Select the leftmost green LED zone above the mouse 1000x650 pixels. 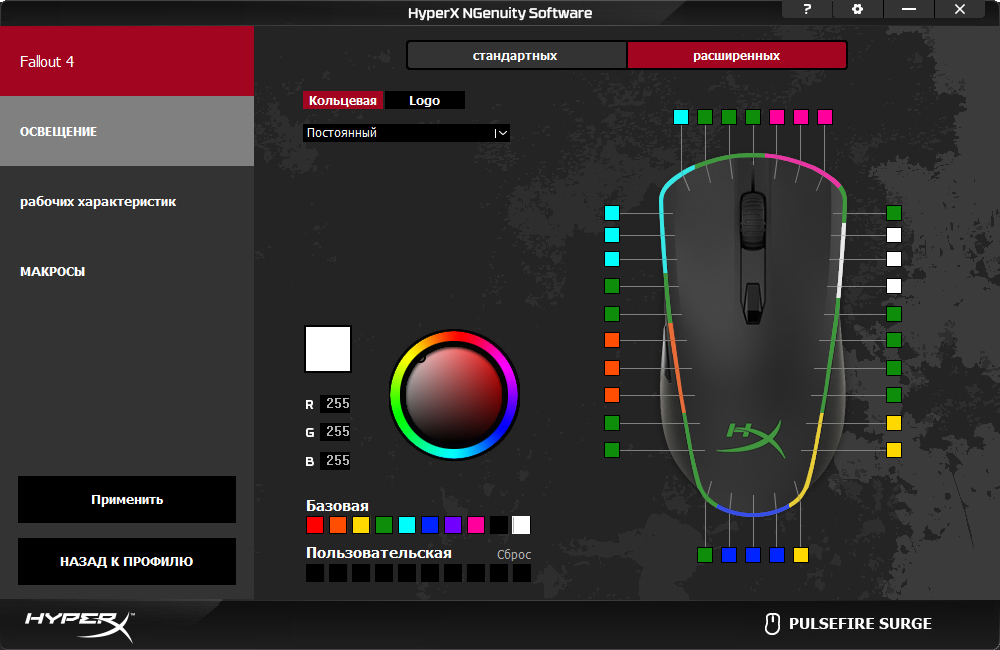(705, 117)
